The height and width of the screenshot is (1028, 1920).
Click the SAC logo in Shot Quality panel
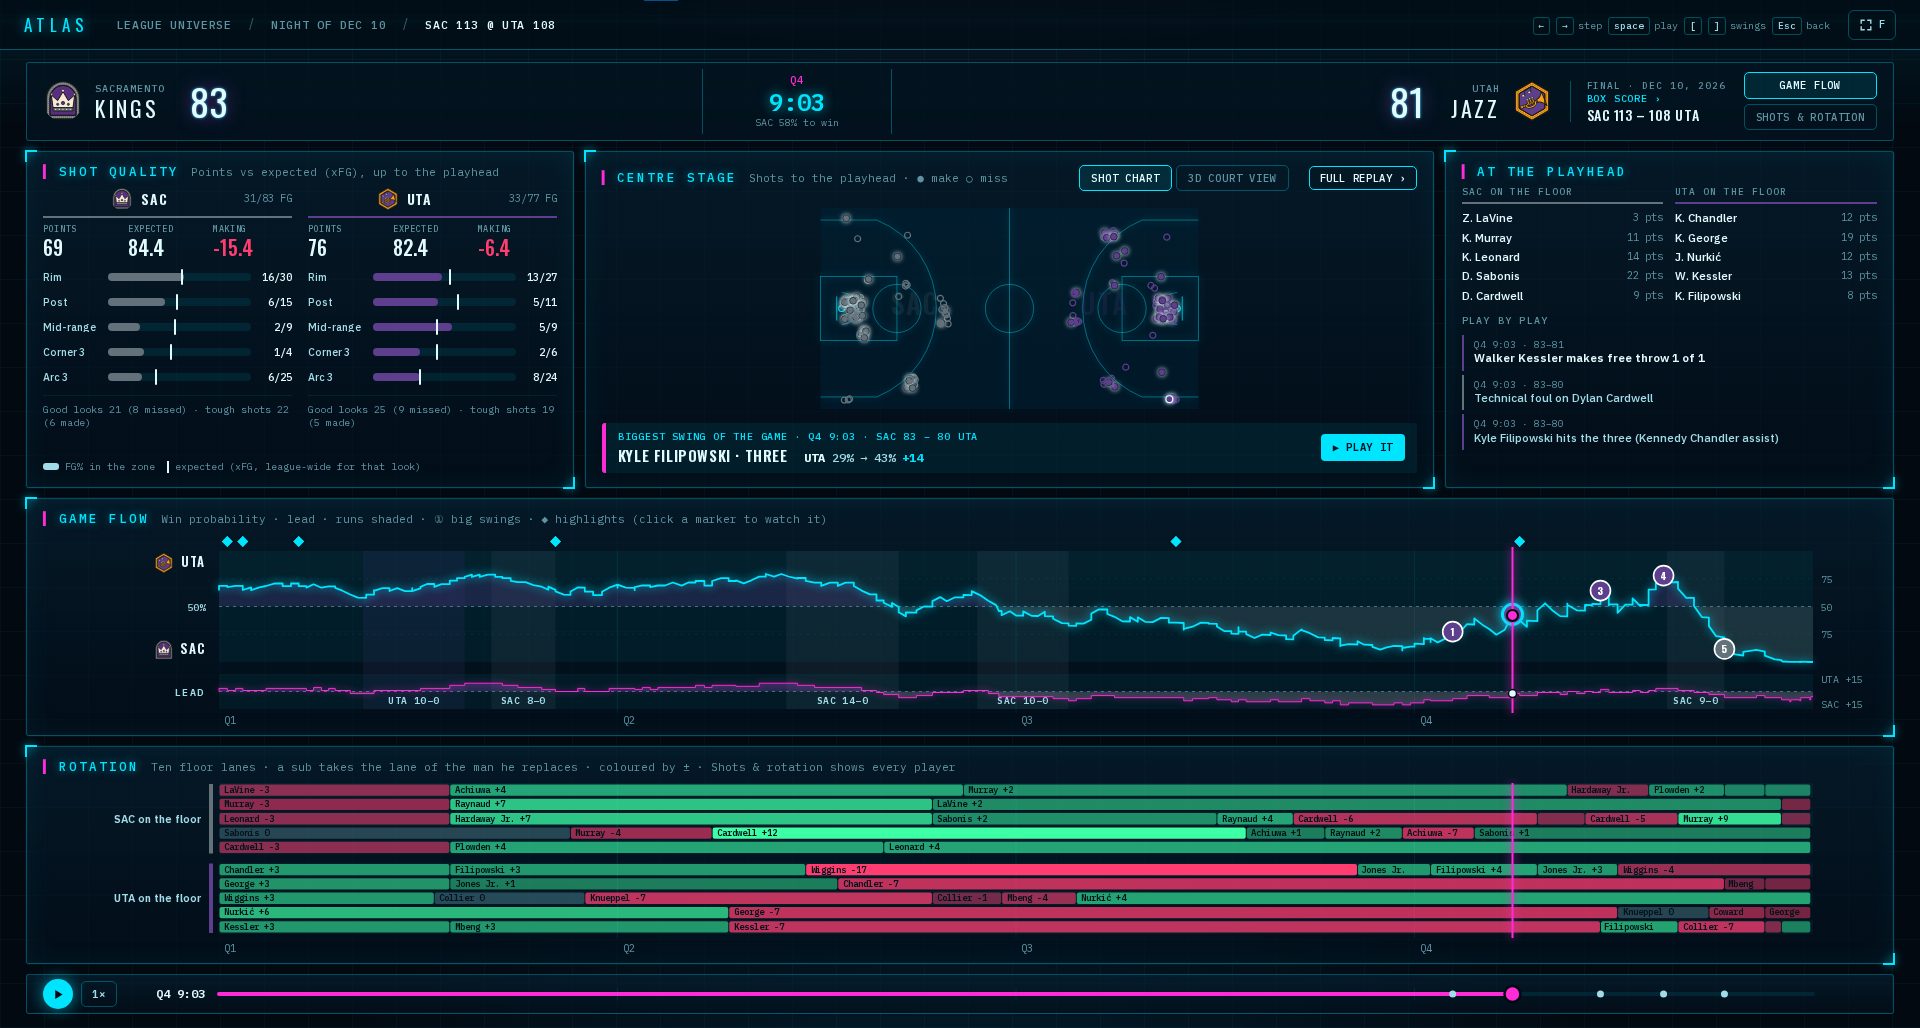(x=122, y=199)
